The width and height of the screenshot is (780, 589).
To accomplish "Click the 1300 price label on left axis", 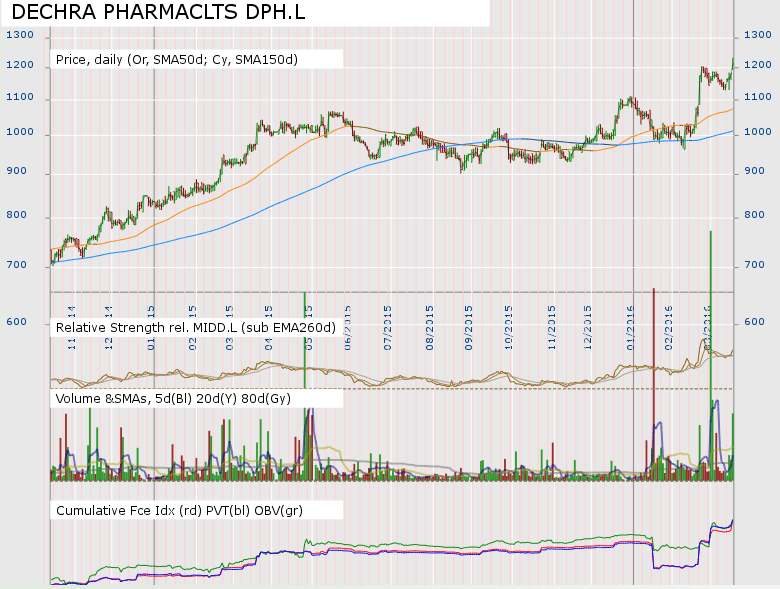I will 20,34.
